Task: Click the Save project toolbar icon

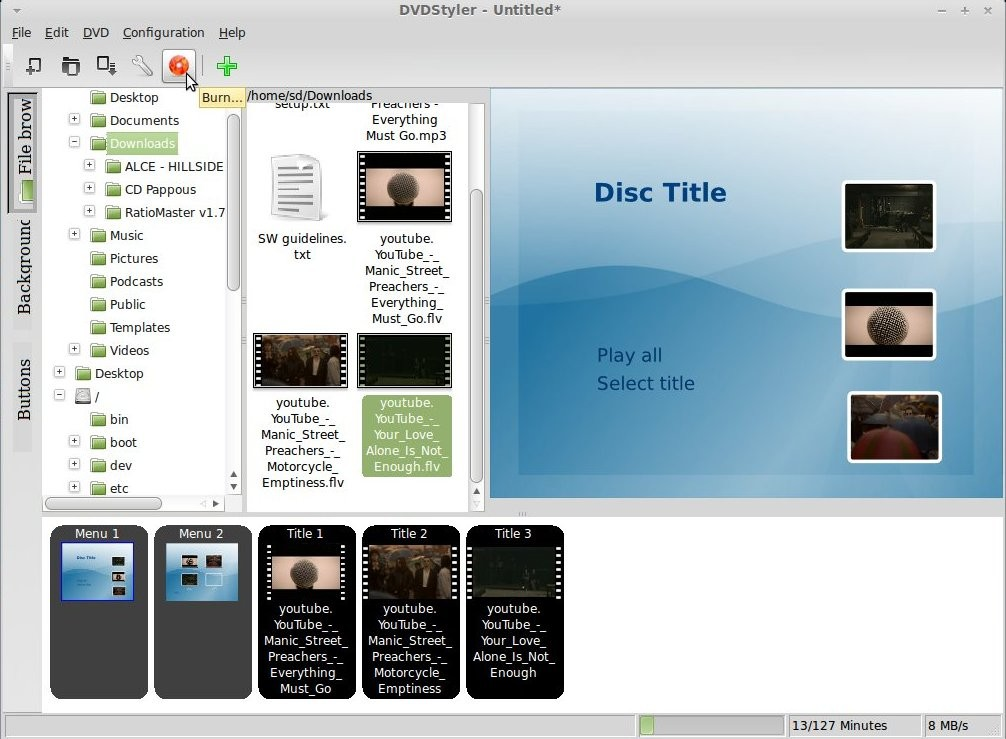Action: click(x=107, y=65)
